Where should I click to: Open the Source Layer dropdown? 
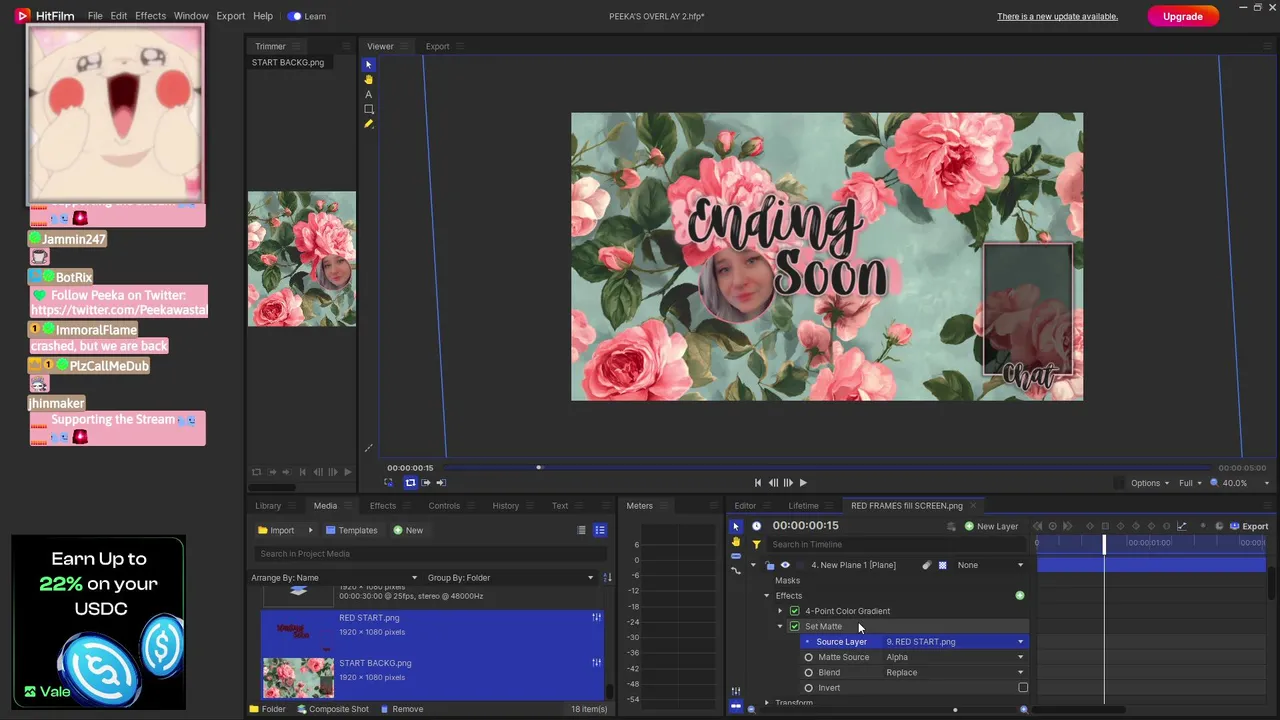click(955, 642)
